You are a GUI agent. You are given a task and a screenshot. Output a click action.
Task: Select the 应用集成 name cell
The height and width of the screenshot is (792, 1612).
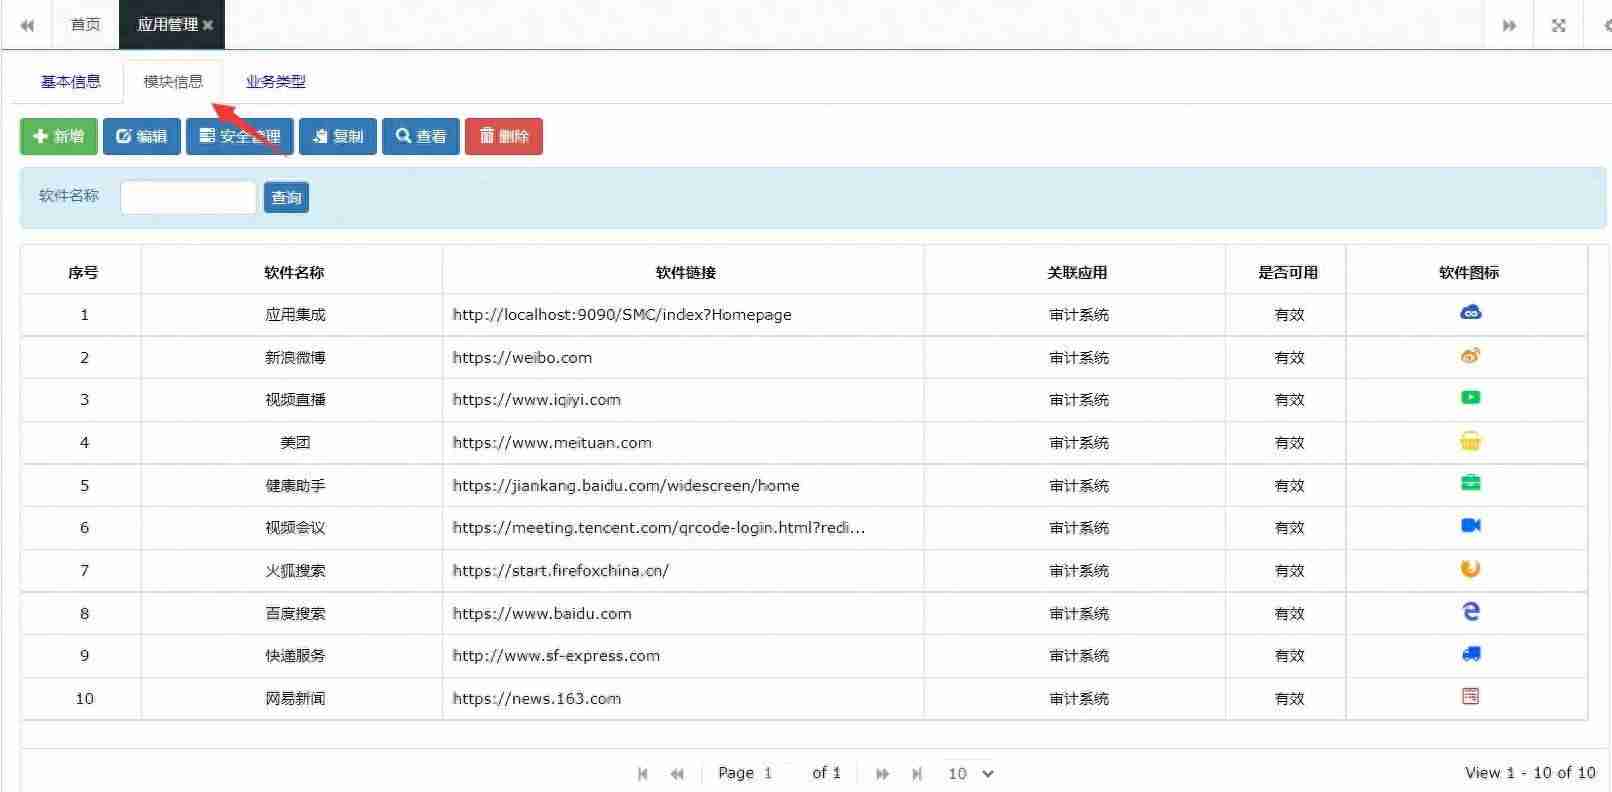coord(294,314)
